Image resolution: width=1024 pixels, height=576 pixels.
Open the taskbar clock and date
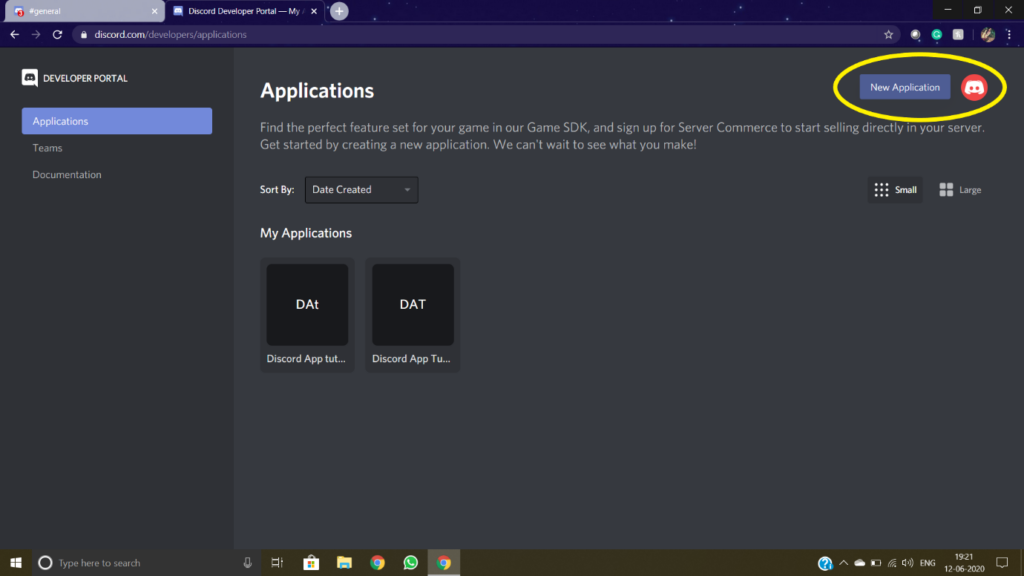click(x=964, y=562)
